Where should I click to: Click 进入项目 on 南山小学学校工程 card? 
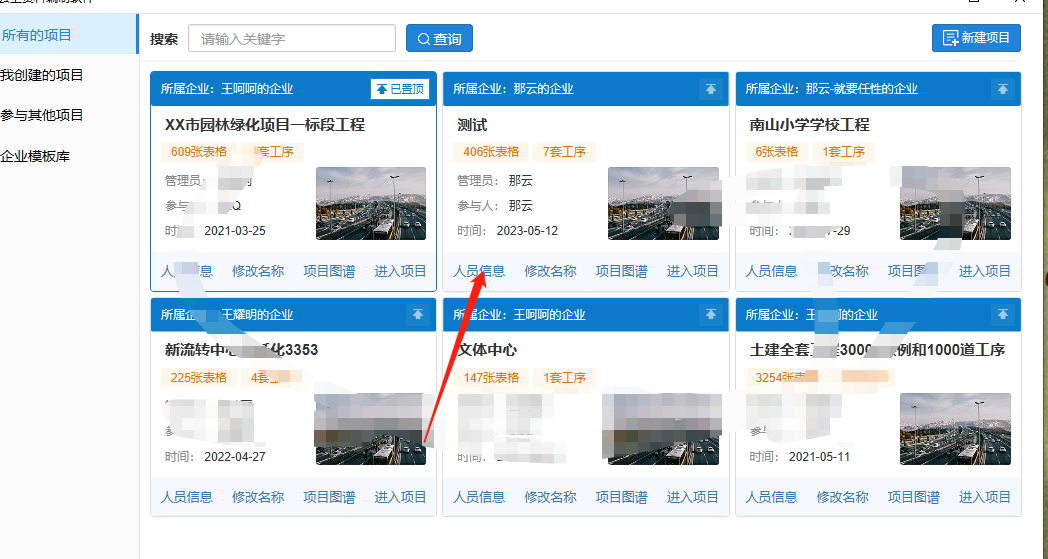pyautogui.click(x=985, y=271)
